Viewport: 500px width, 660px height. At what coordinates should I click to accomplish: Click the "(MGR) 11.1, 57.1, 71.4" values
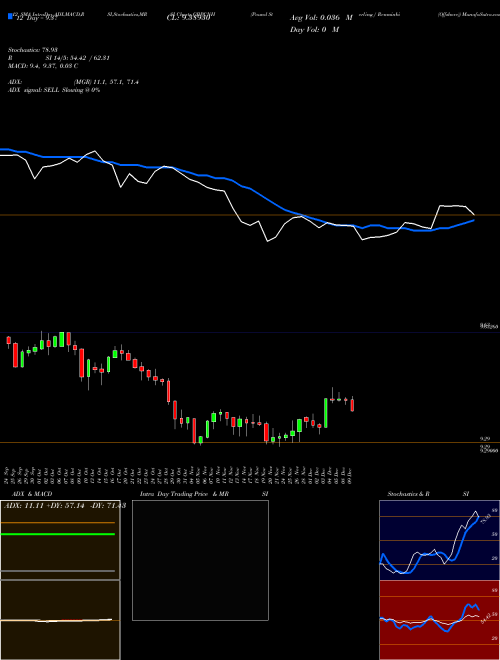pos(106,82)
